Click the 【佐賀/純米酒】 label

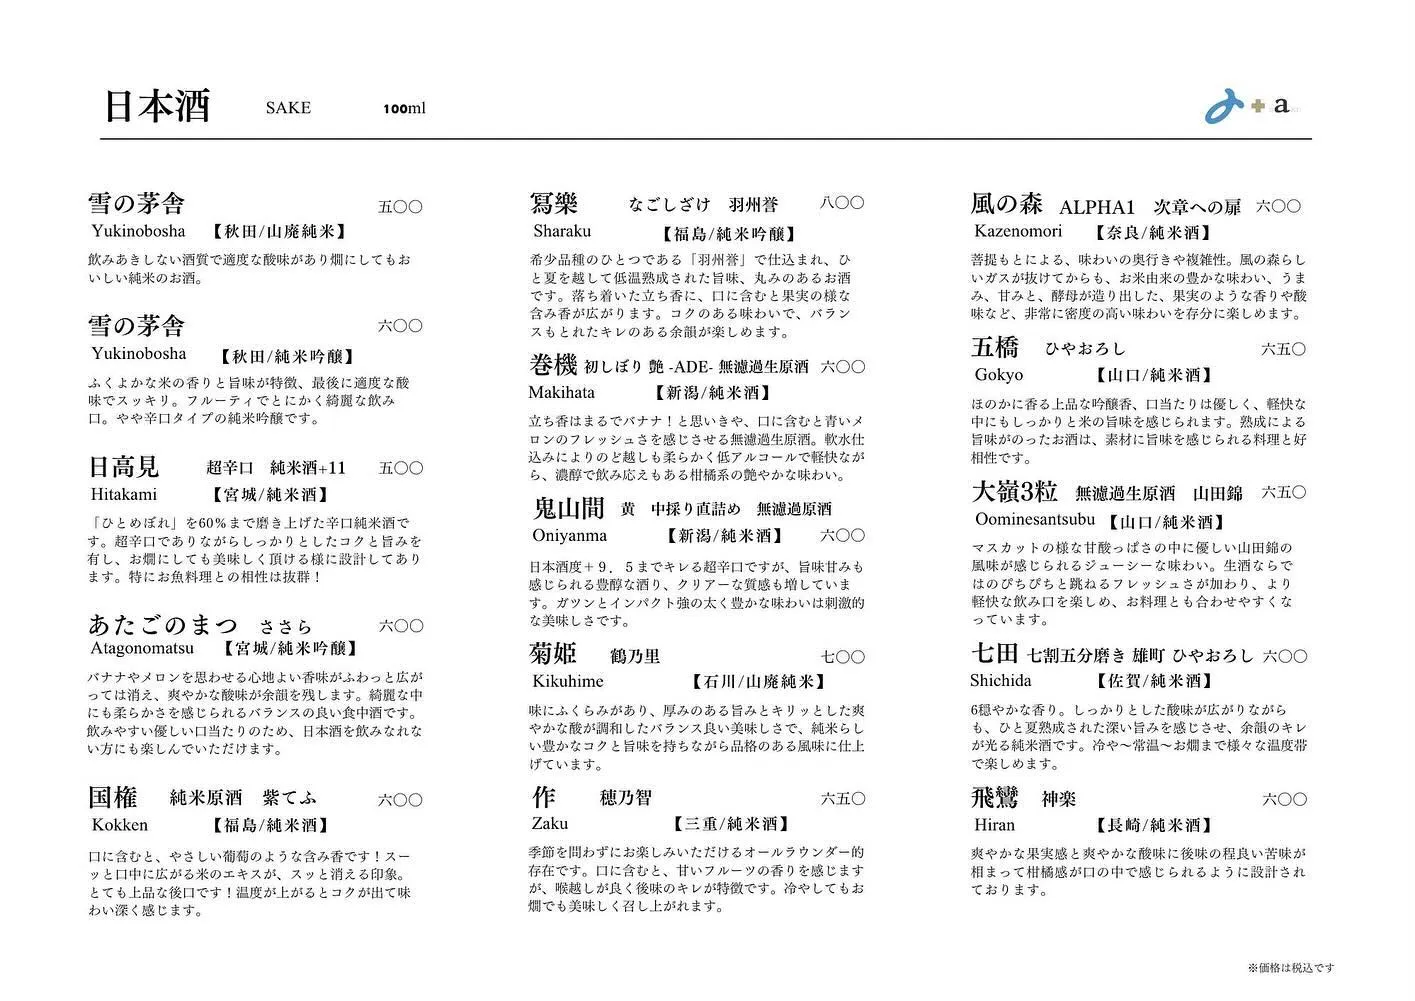click(1154, 682)
